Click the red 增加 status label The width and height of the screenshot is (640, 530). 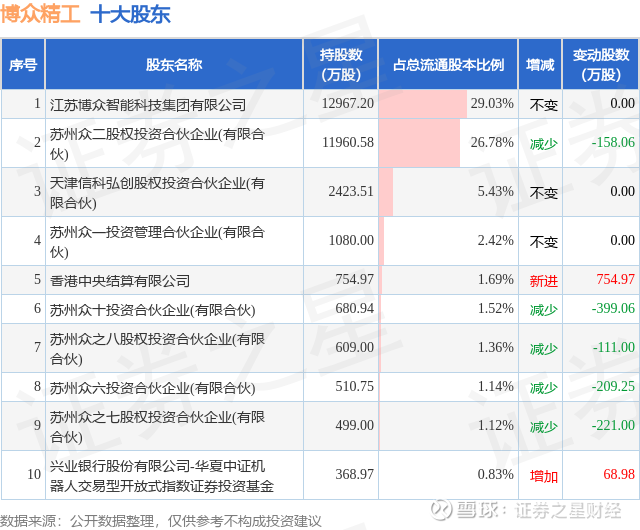[543, 476]
